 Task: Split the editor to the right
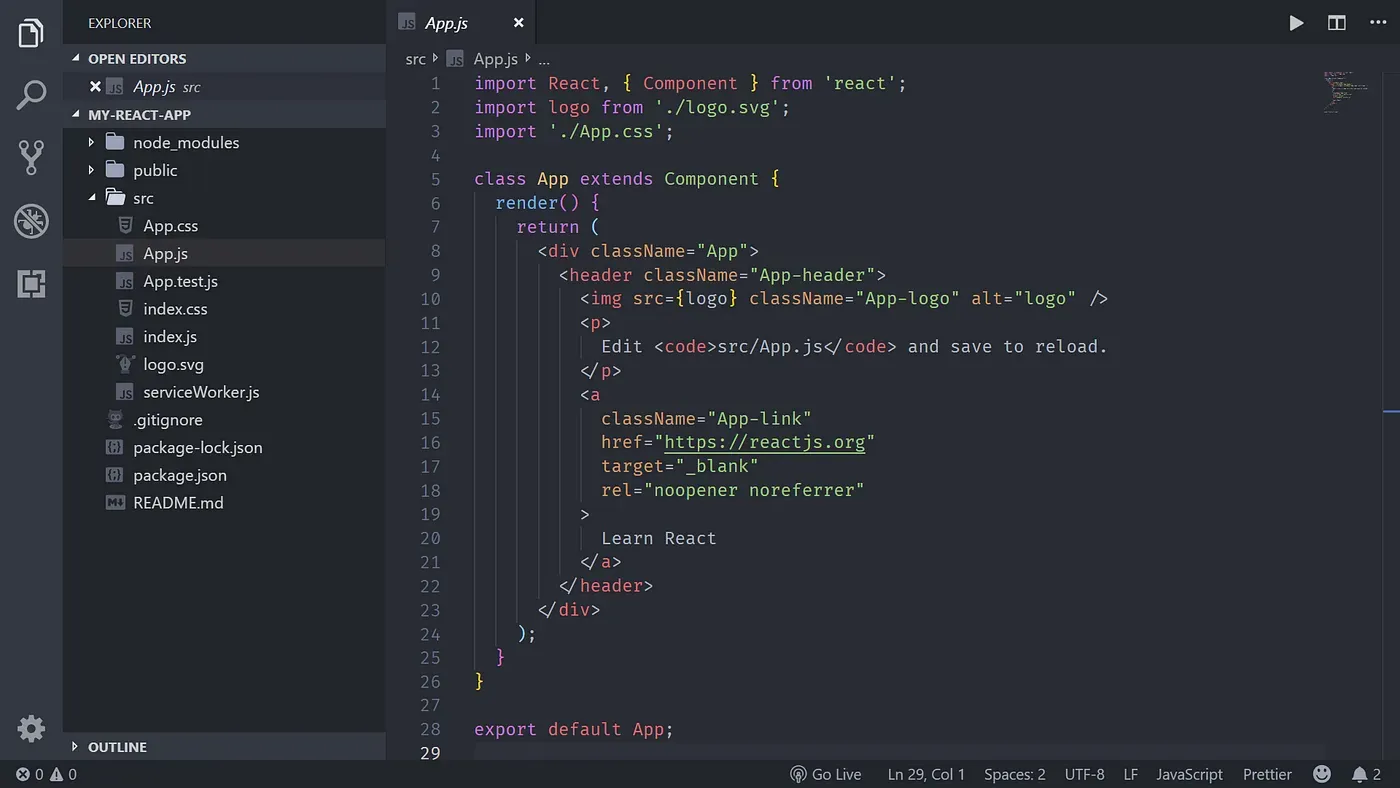pos(1336,23)
